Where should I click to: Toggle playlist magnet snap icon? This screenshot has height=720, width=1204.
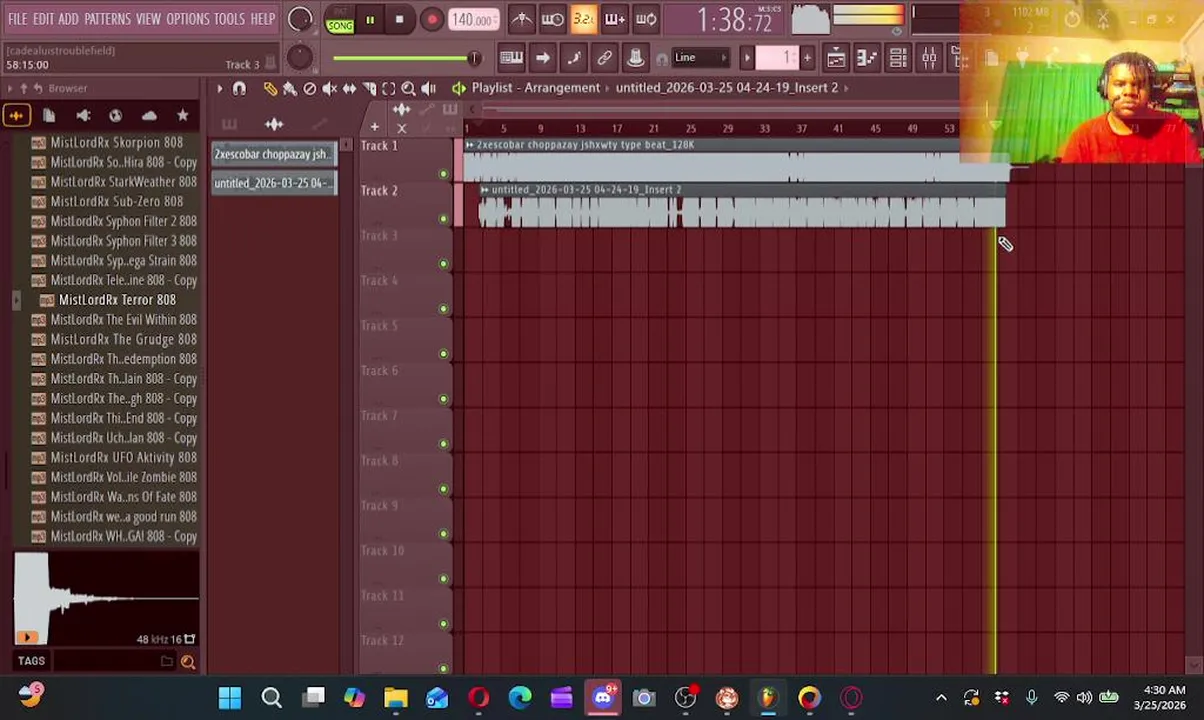239,89
